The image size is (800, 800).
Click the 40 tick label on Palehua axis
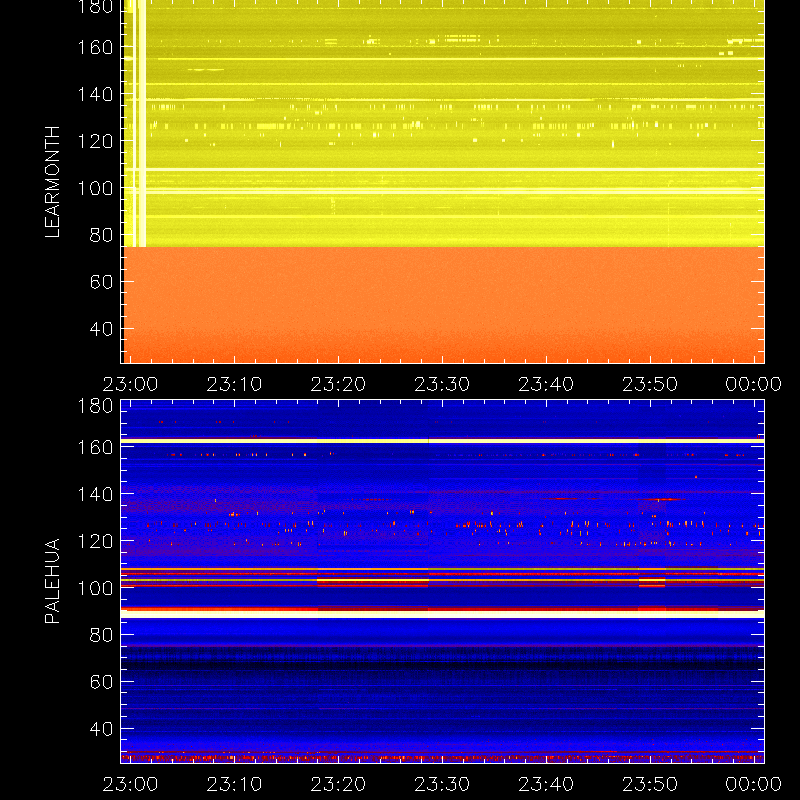pos(101,729)
